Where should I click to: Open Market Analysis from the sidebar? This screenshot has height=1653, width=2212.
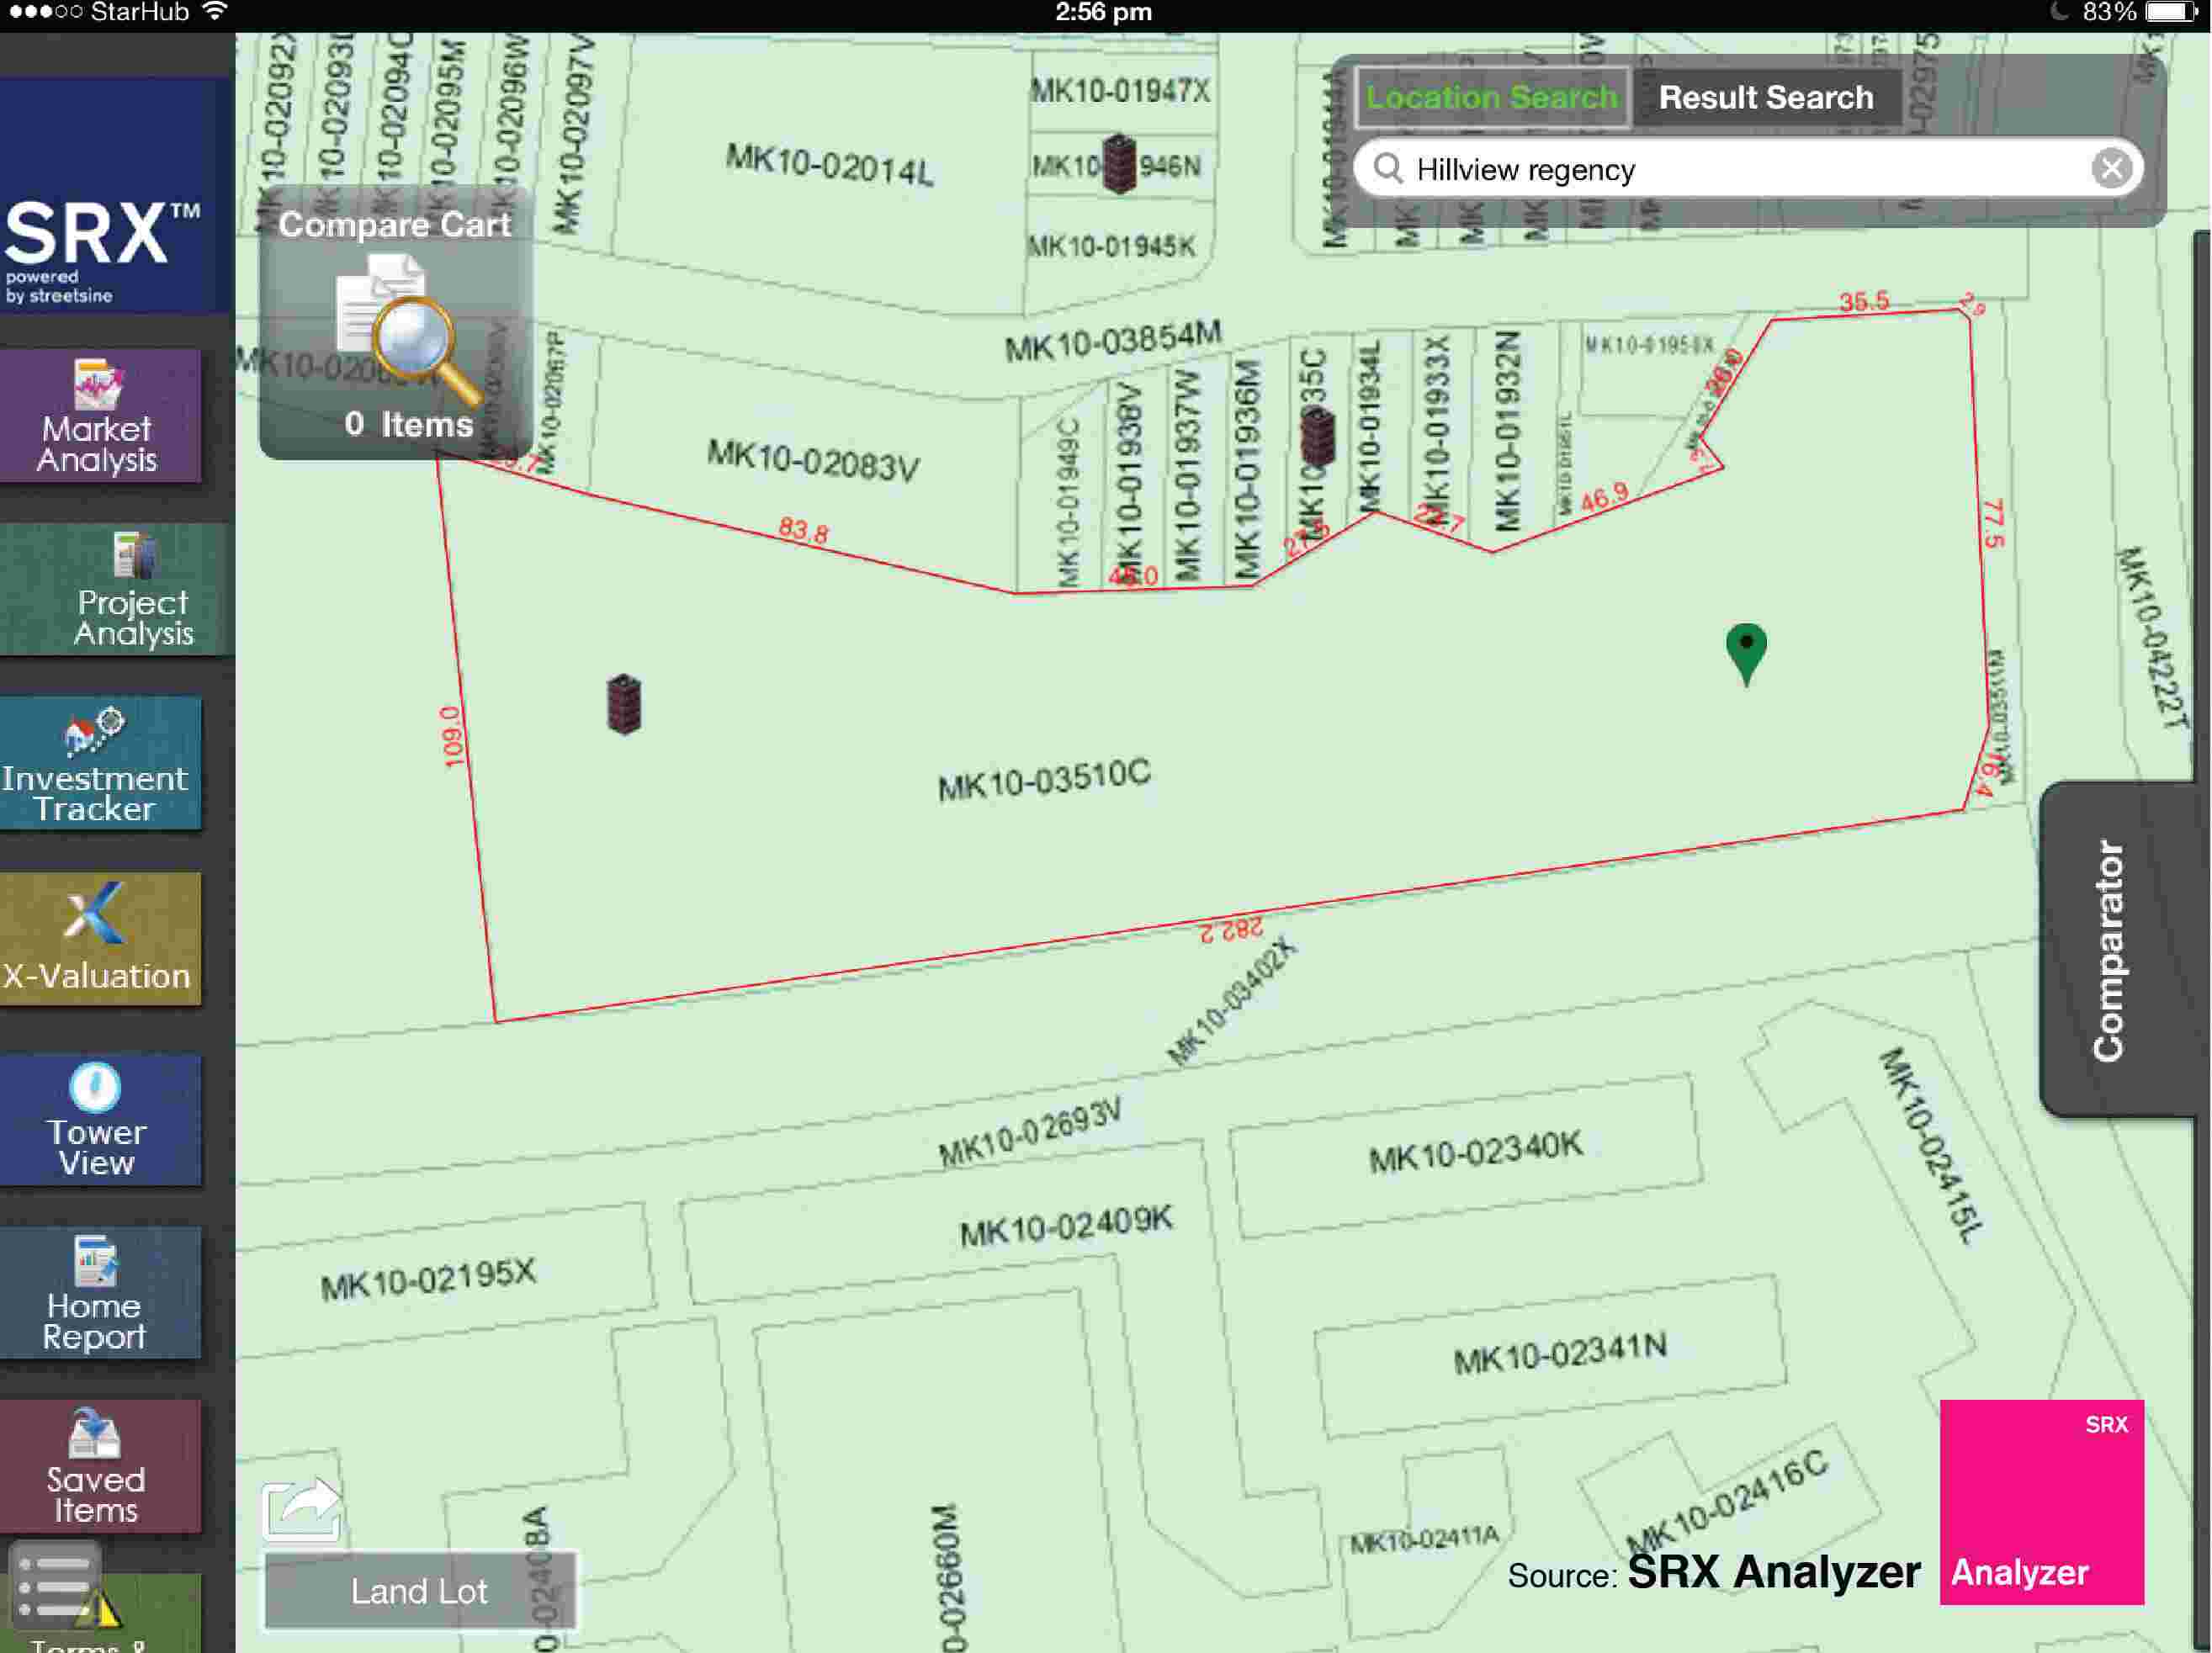[x=100, y=416]
